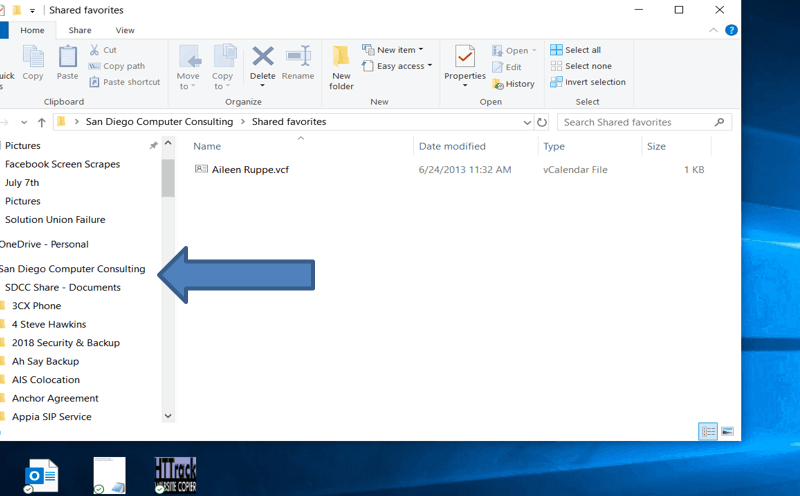This screenshot has width=800, height=496.
Task: Switch to Details view layout icon
Action: tap(708, 432)
